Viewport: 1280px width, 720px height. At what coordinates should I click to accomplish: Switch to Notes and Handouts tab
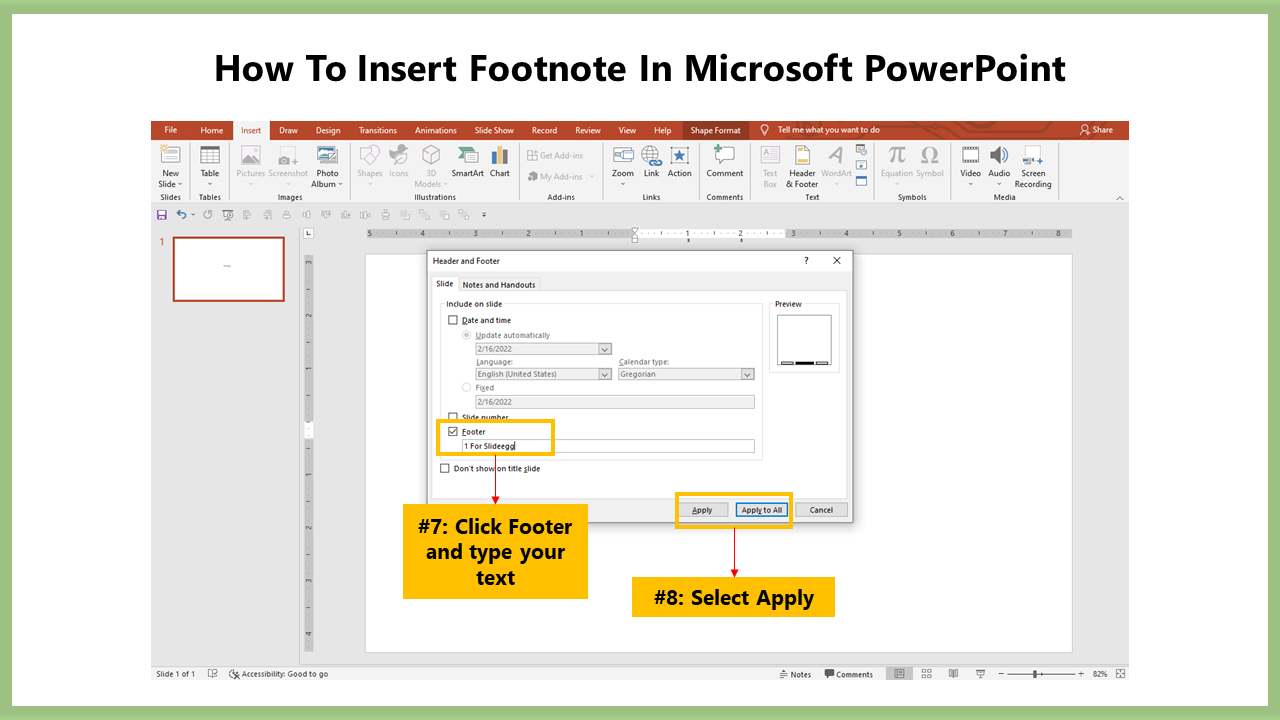[499, 285]
